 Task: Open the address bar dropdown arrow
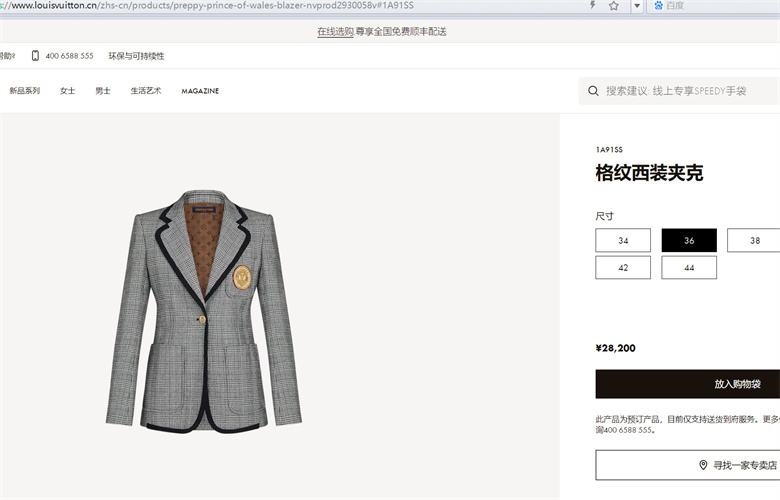point(637,6)
